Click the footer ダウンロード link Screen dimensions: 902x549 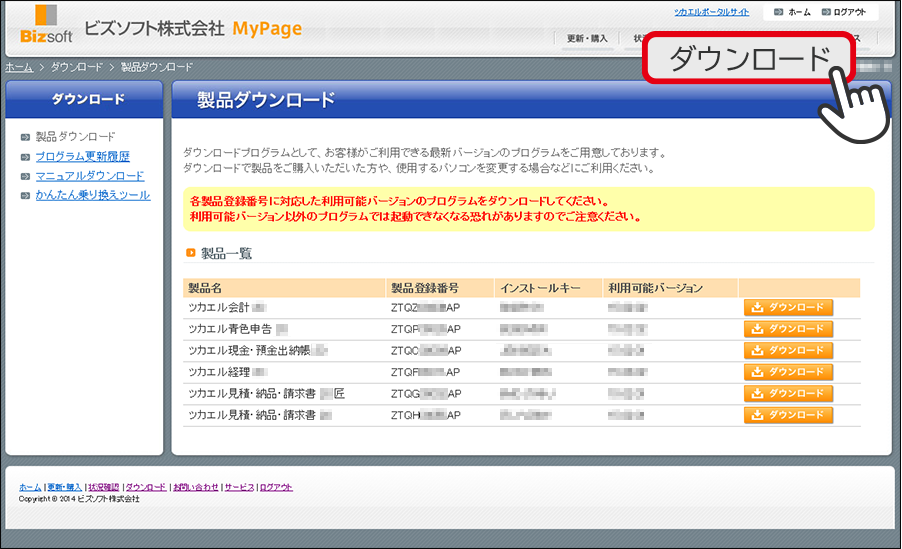coord(146,487)
